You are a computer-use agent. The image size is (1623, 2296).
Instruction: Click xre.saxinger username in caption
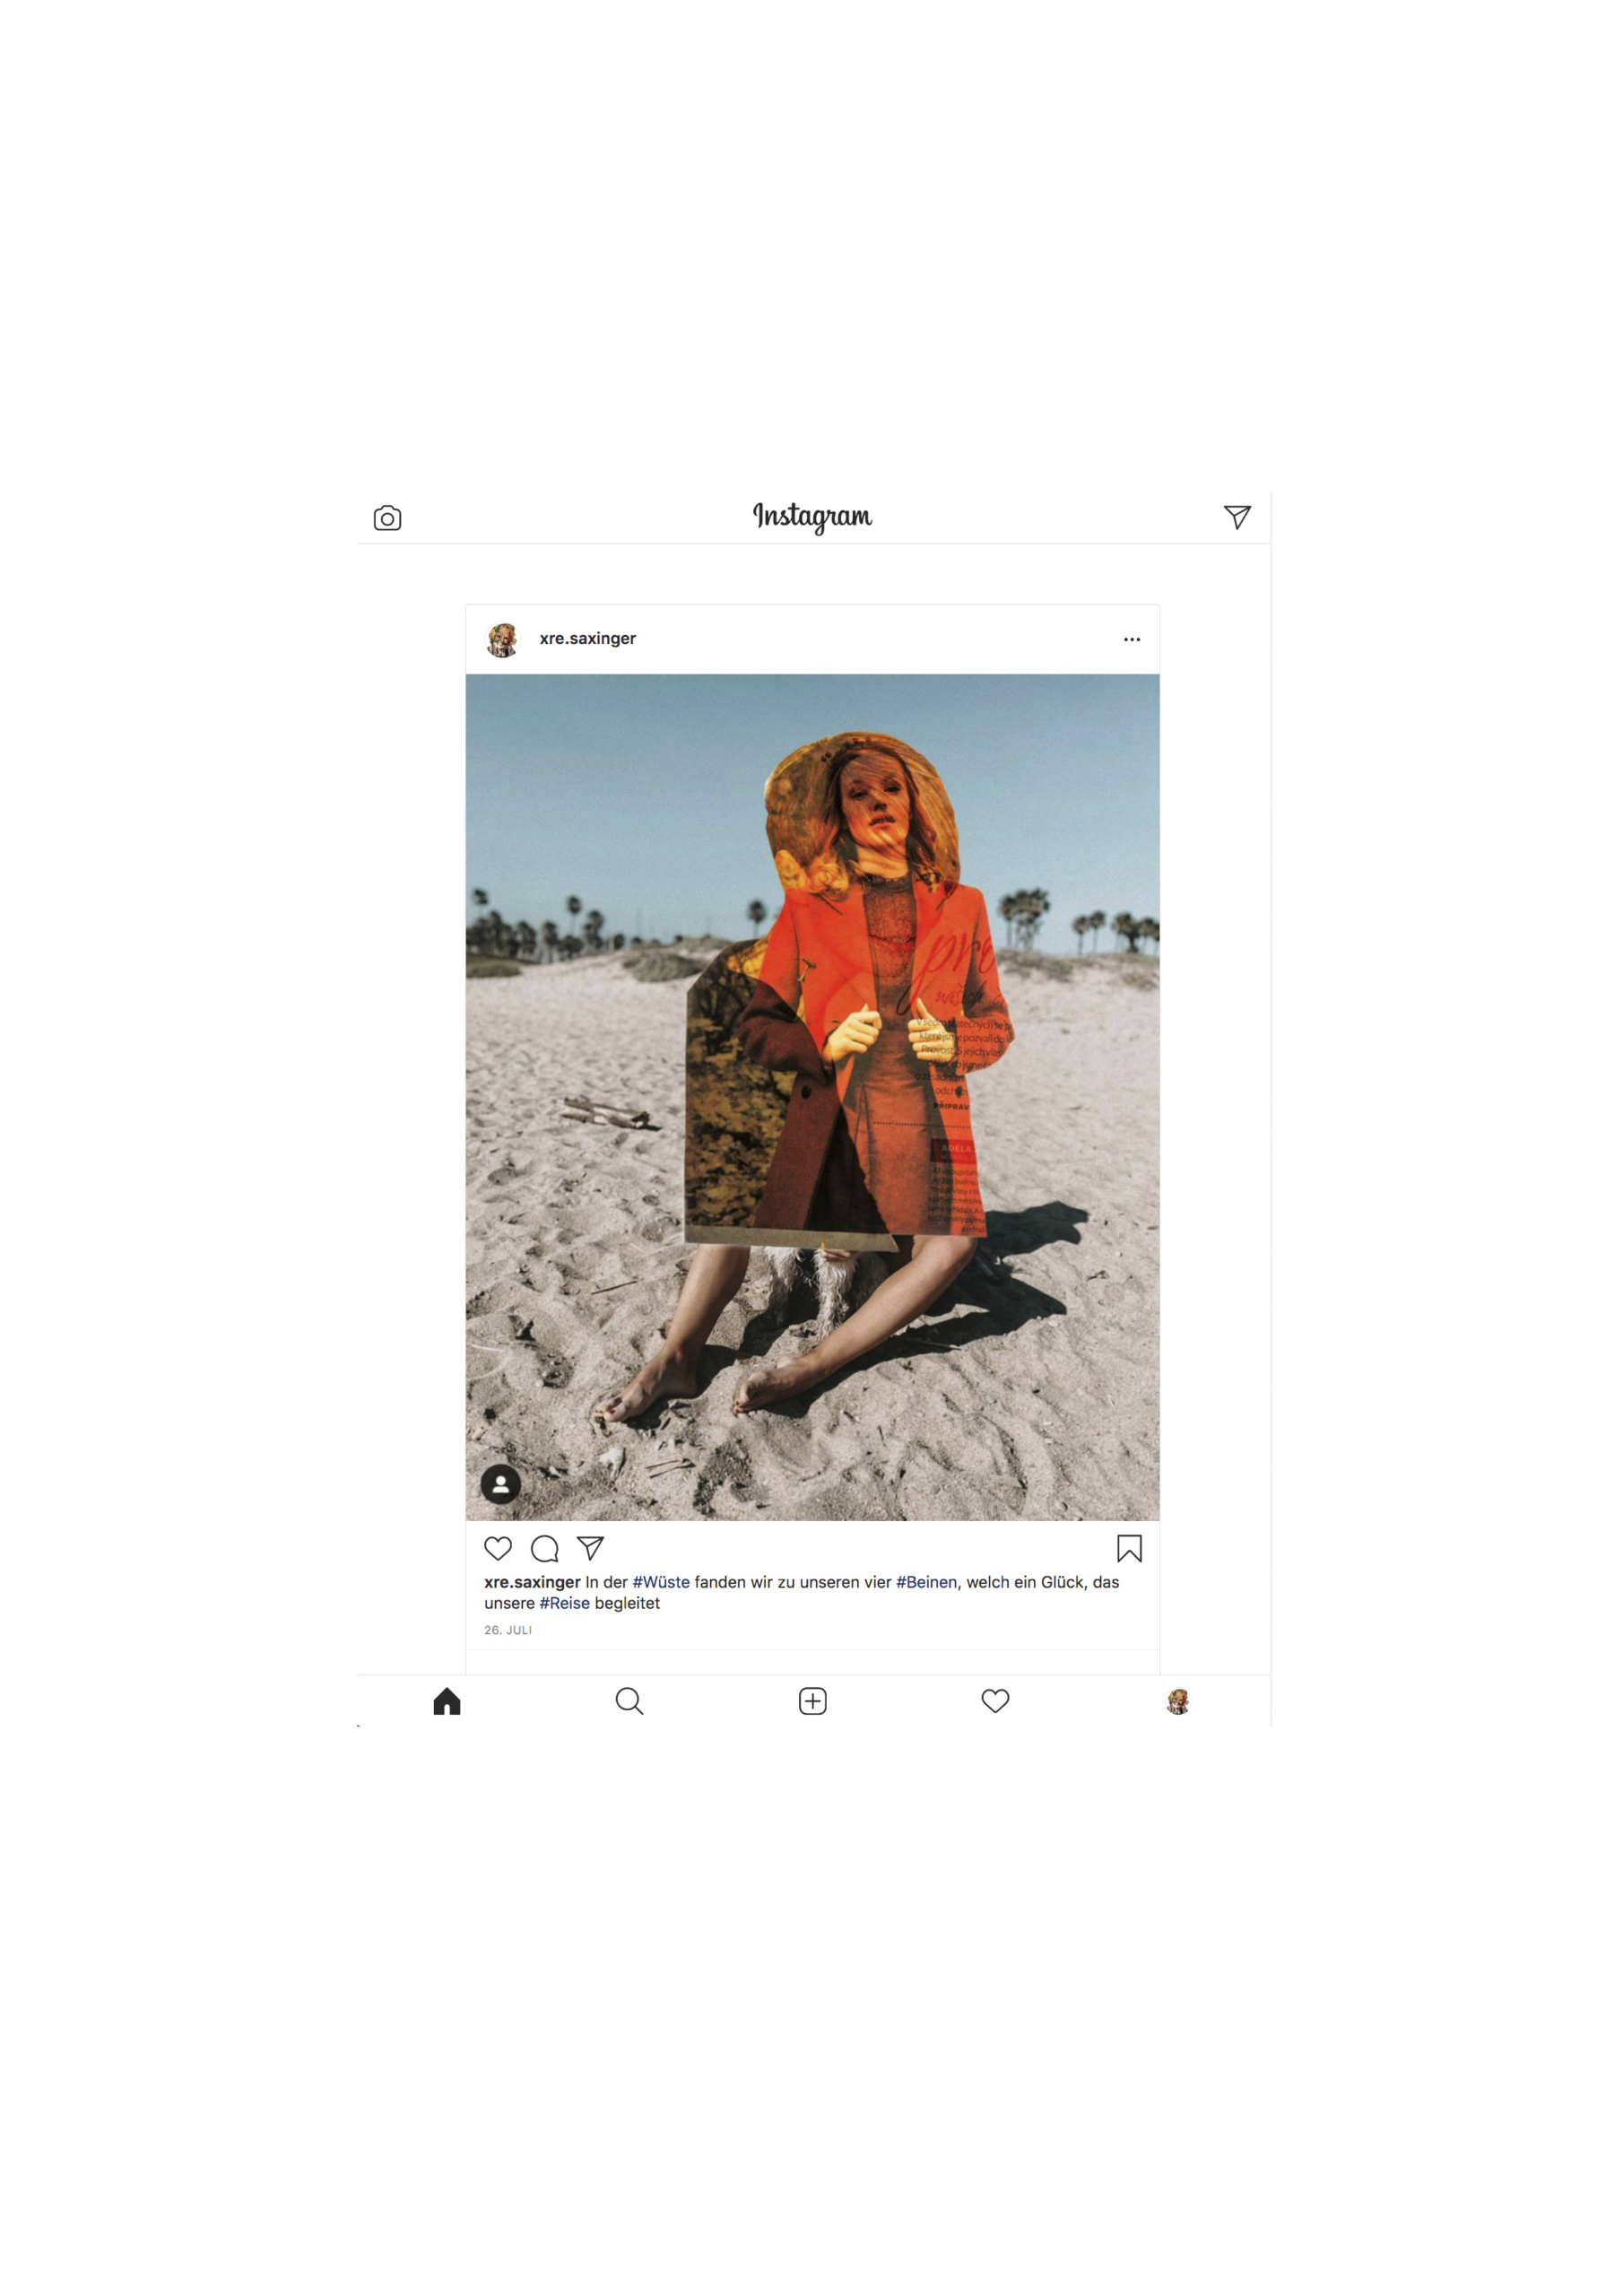(x=532, y=1582)
